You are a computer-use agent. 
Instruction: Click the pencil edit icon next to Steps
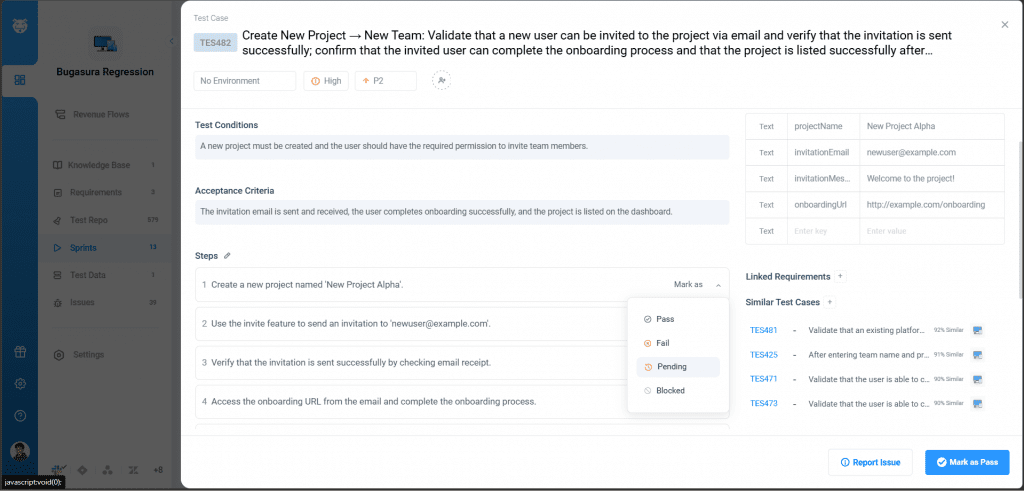227,256
